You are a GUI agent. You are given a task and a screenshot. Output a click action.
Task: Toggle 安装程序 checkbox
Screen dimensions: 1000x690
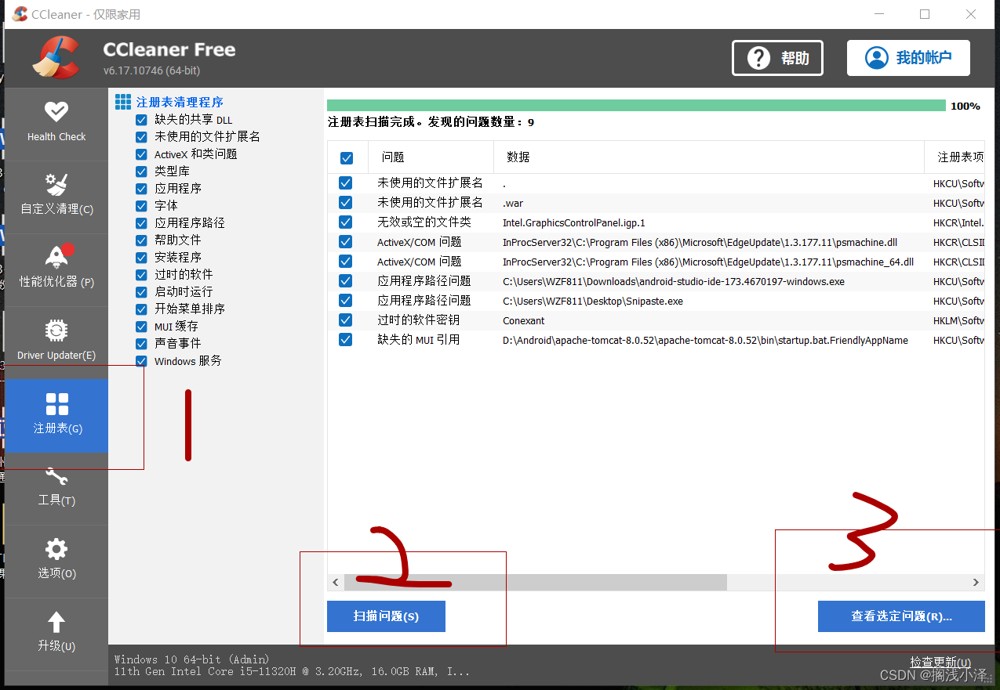click(142, 258)
